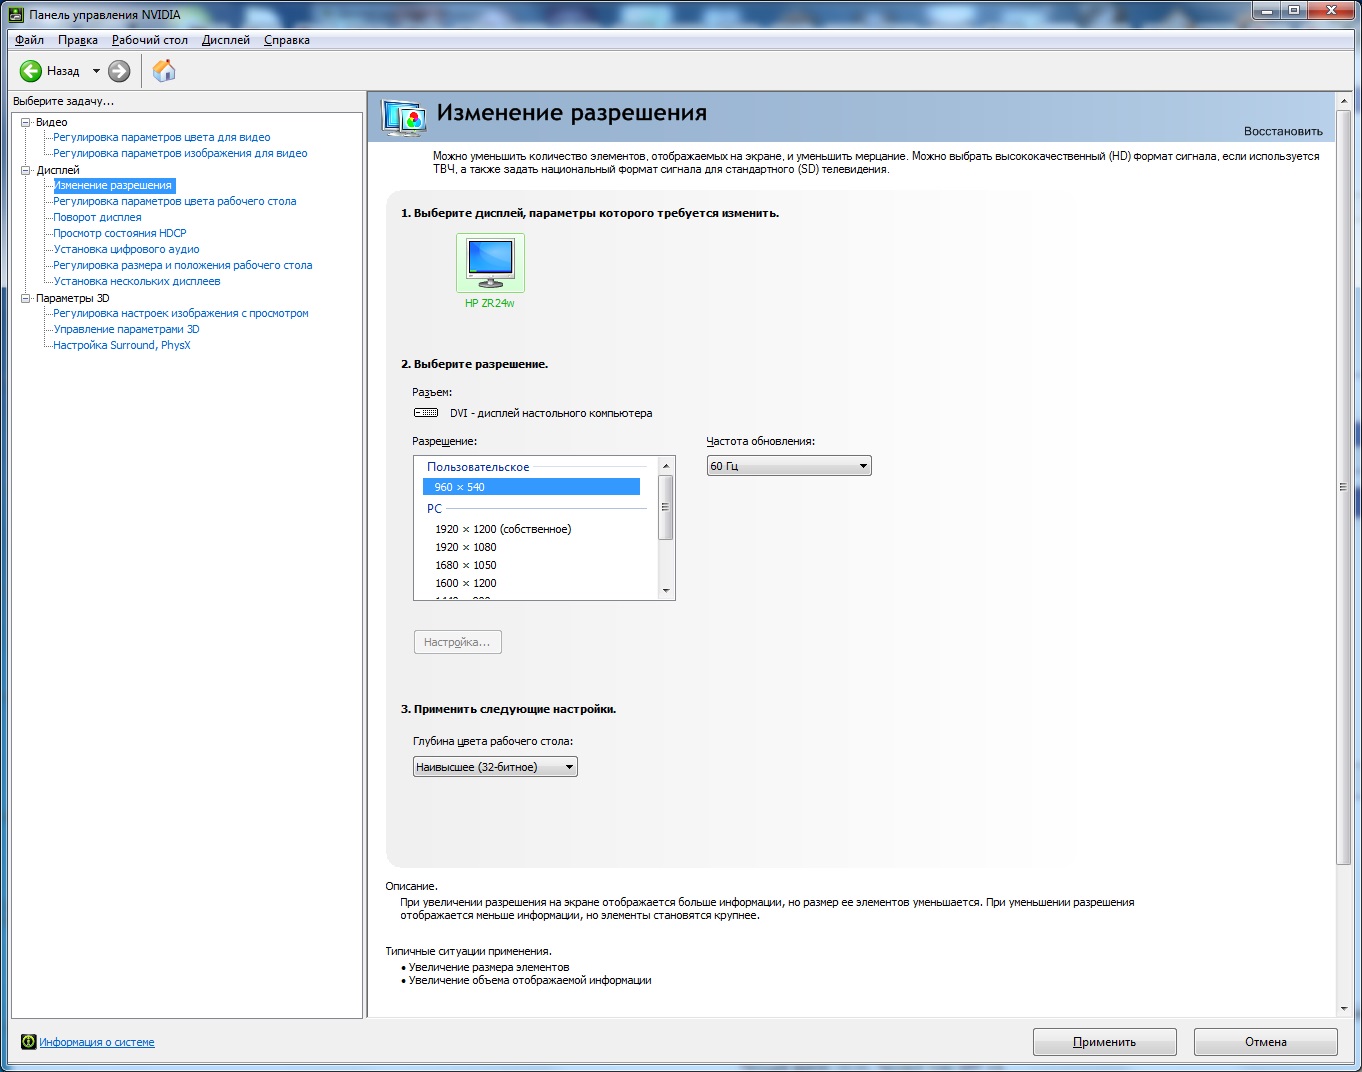Click the resolution list scrollbar down arrow
Image resolution: width=1362 pixels, height=1072 pixels.
pos(666,591)
